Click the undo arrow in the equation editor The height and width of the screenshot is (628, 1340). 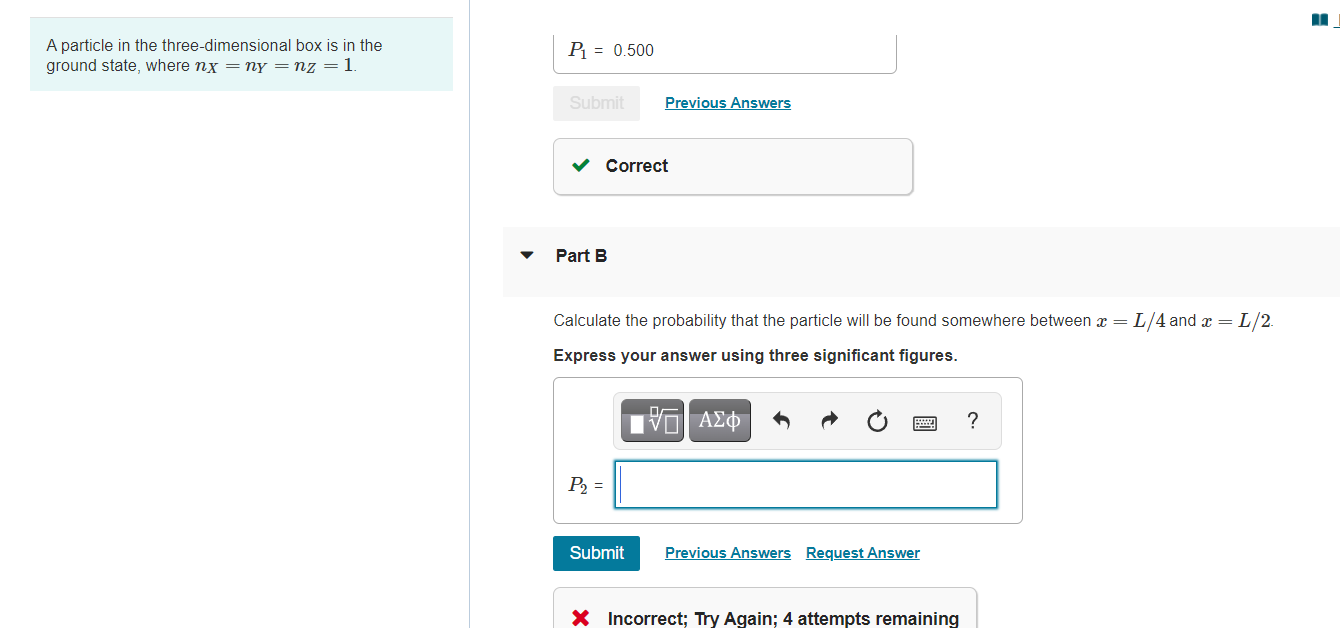[780, 420]
